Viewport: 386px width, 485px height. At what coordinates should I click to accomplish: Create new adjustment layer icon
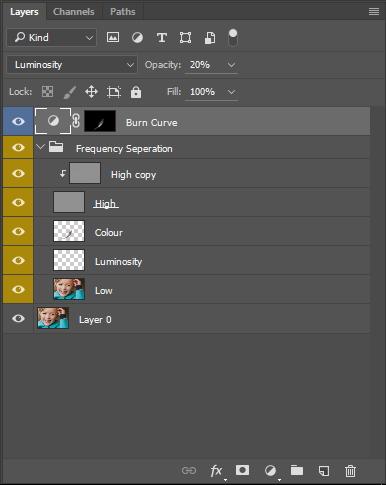pyautogui.click(x=270, y=471)
